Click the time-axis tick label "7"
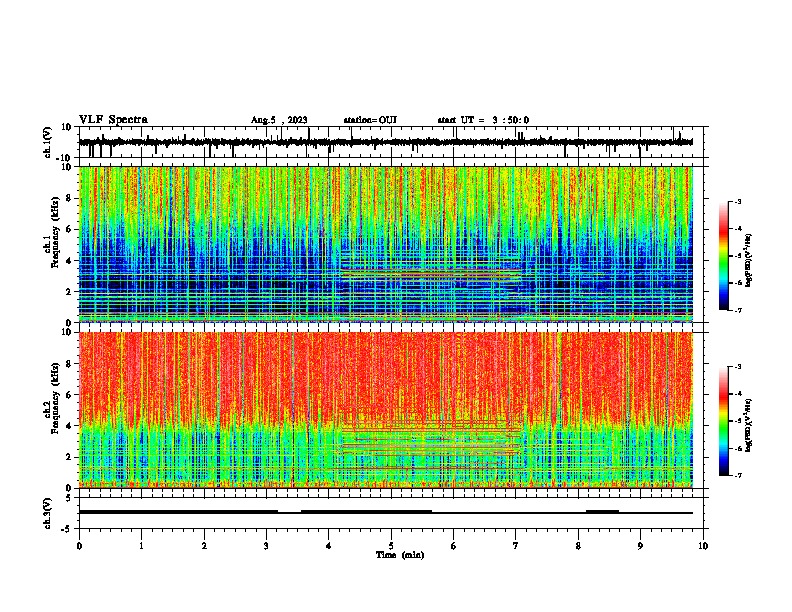The height and width of the screenshot is (612, 792). pos(516,546)
